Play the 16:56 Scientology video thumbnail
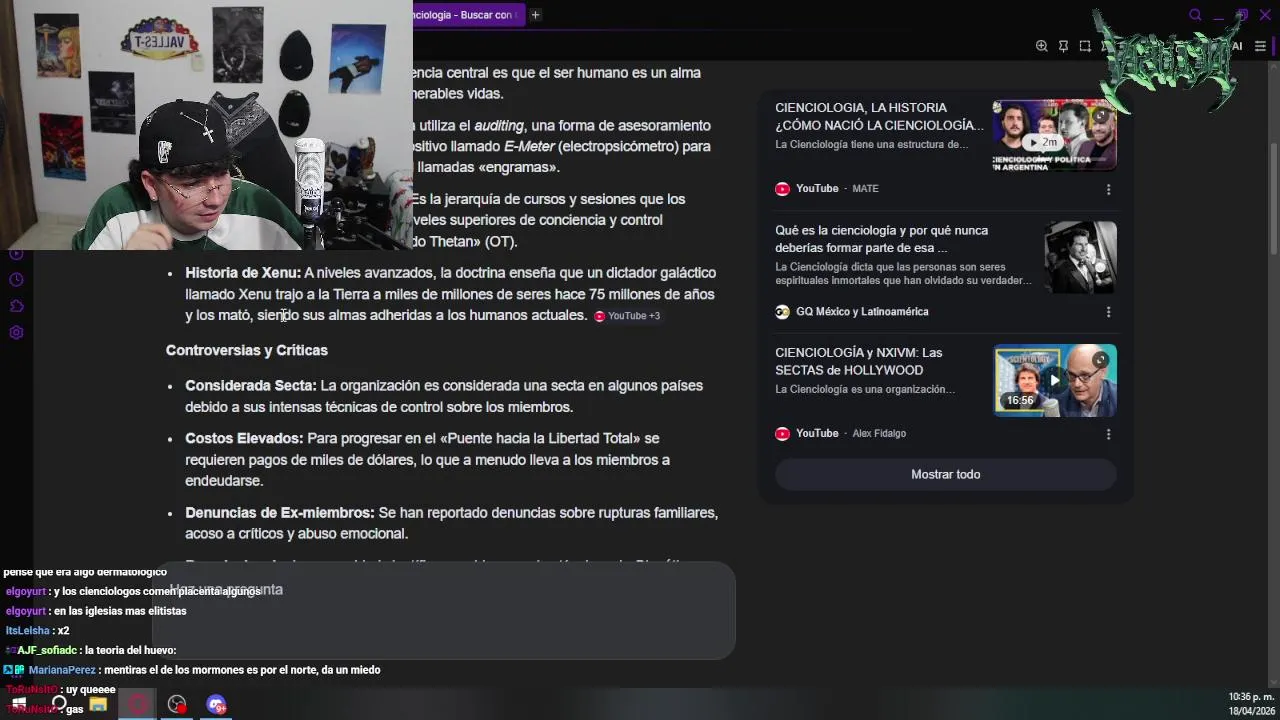This screenshot has height=720, width=1280. pos(1054,380)
